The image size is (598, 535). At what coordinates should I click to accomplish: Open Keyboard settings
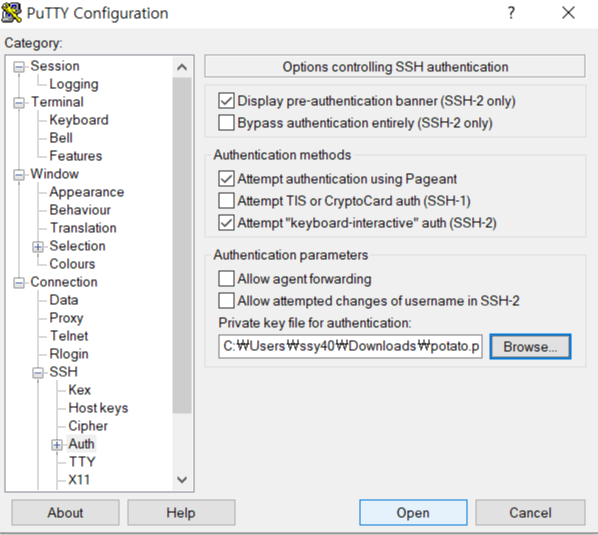(x=79, y=120)
